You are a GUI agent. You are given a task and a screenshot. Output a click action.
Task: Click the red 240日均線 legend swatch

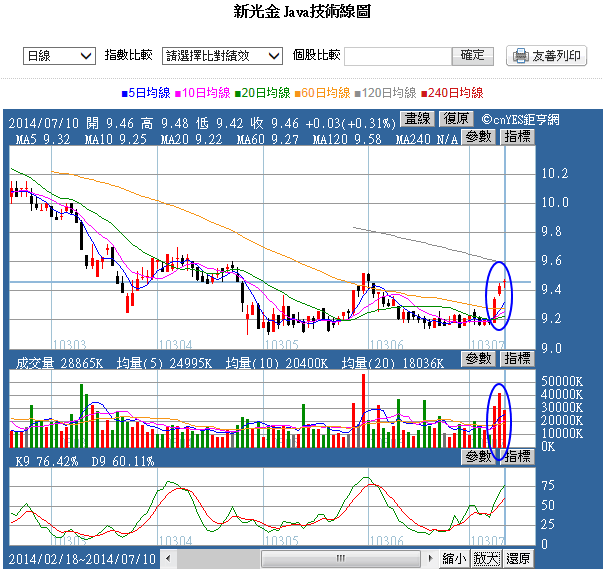click(x=424, y=93)
